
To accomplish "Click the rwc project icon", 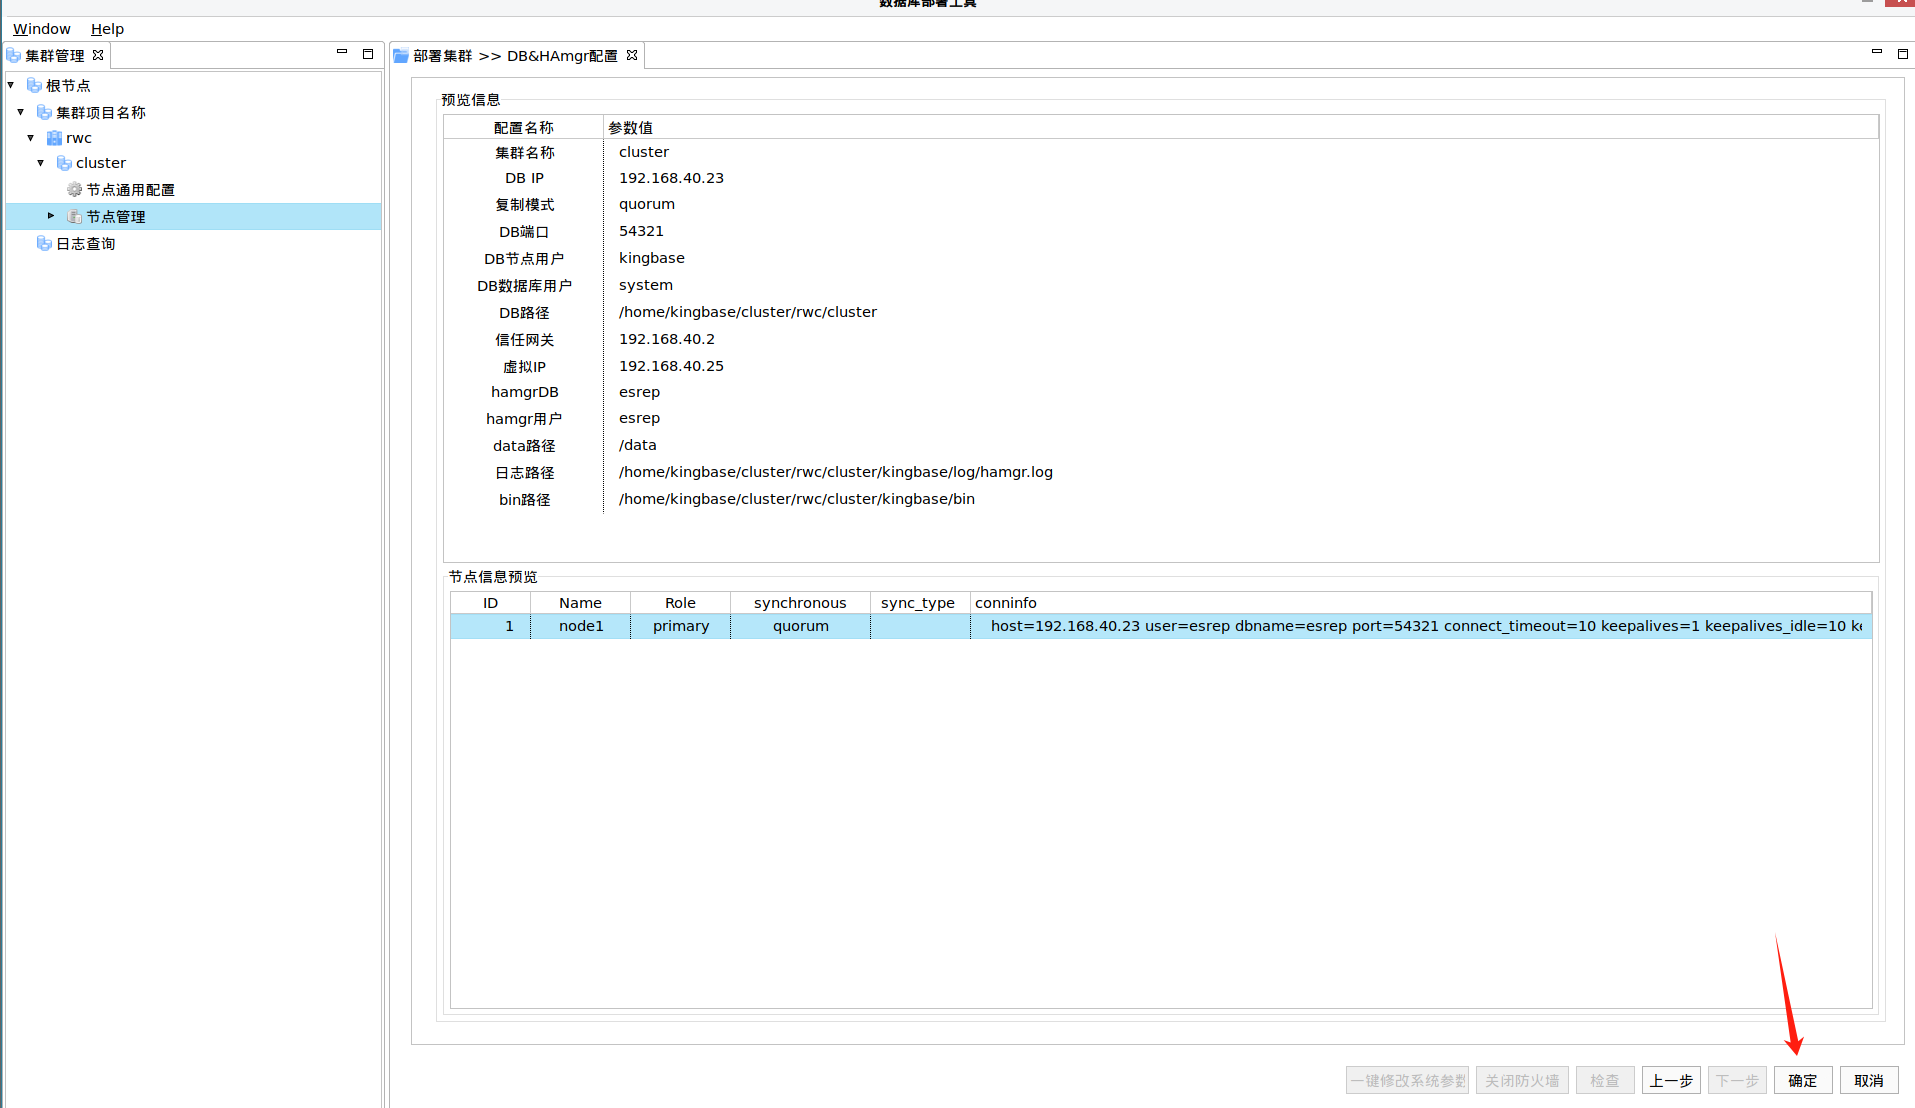I will 54,138.
